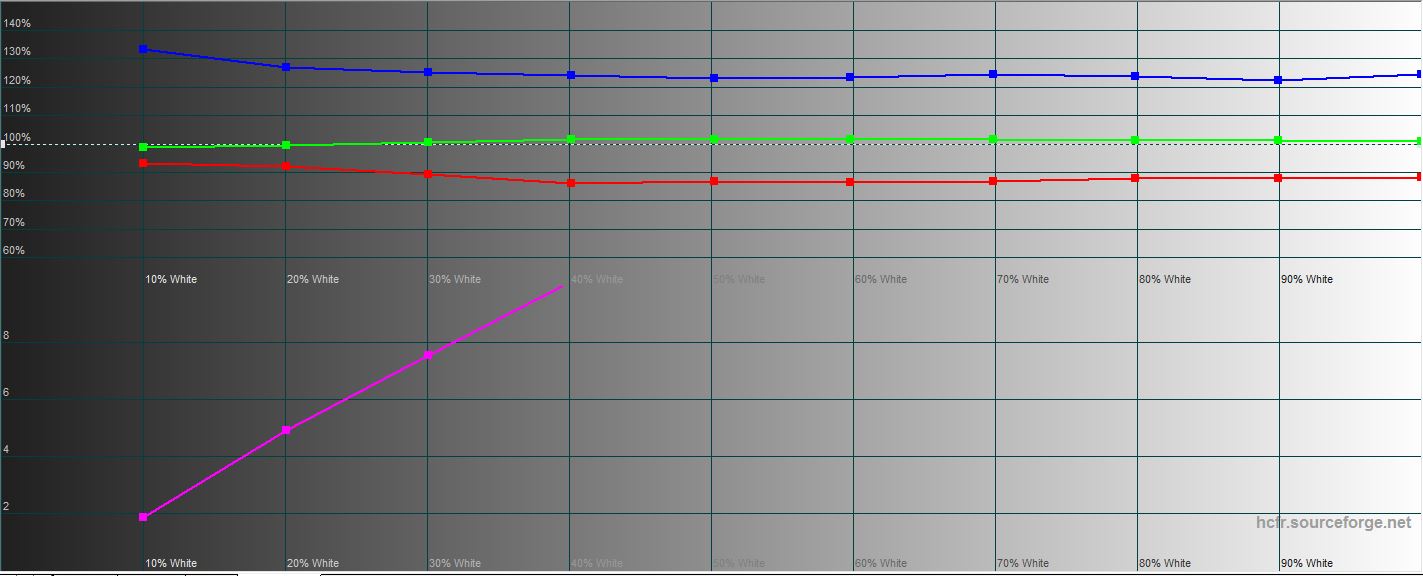Select the 120% y-axis label
This screenshot has width=1423, height=576.
coord(17,80)
